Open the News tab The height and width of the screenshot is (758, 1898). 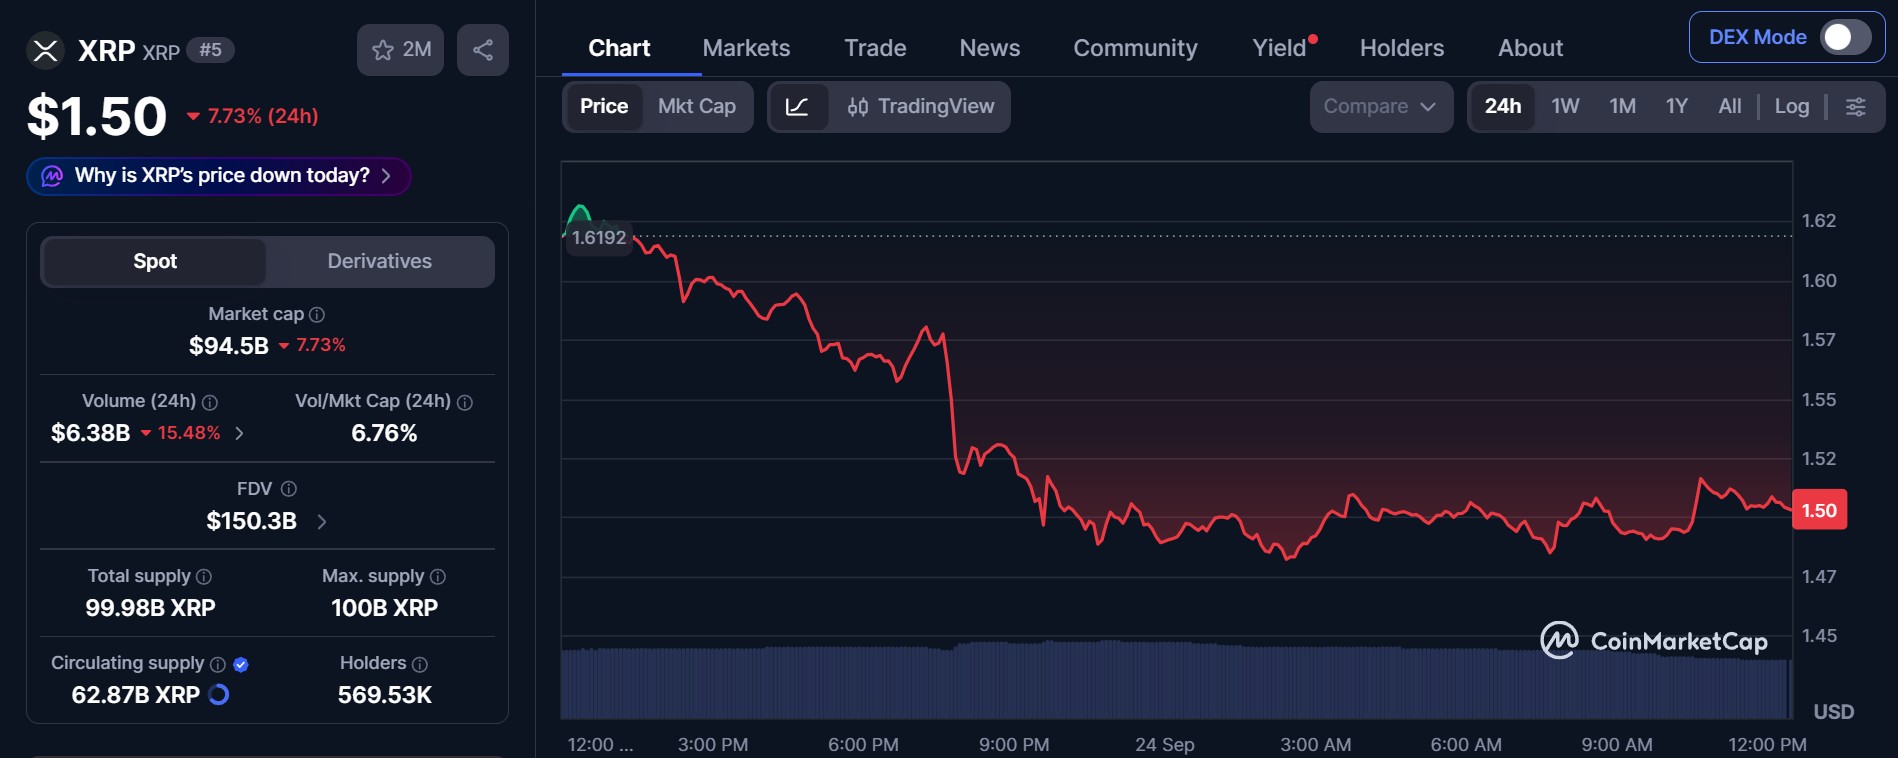[990, 48]
